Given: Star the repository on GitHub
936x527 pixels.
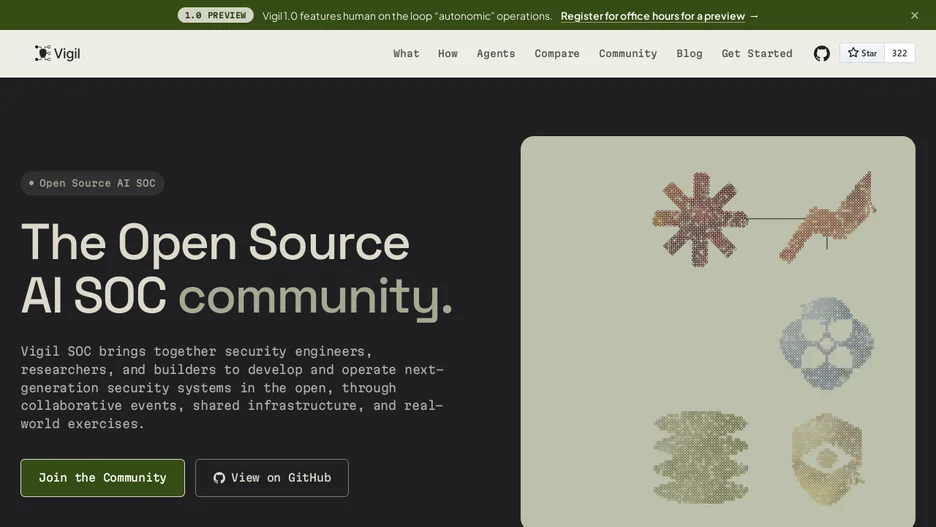Looking at the screenshot, I should point(862,53).
